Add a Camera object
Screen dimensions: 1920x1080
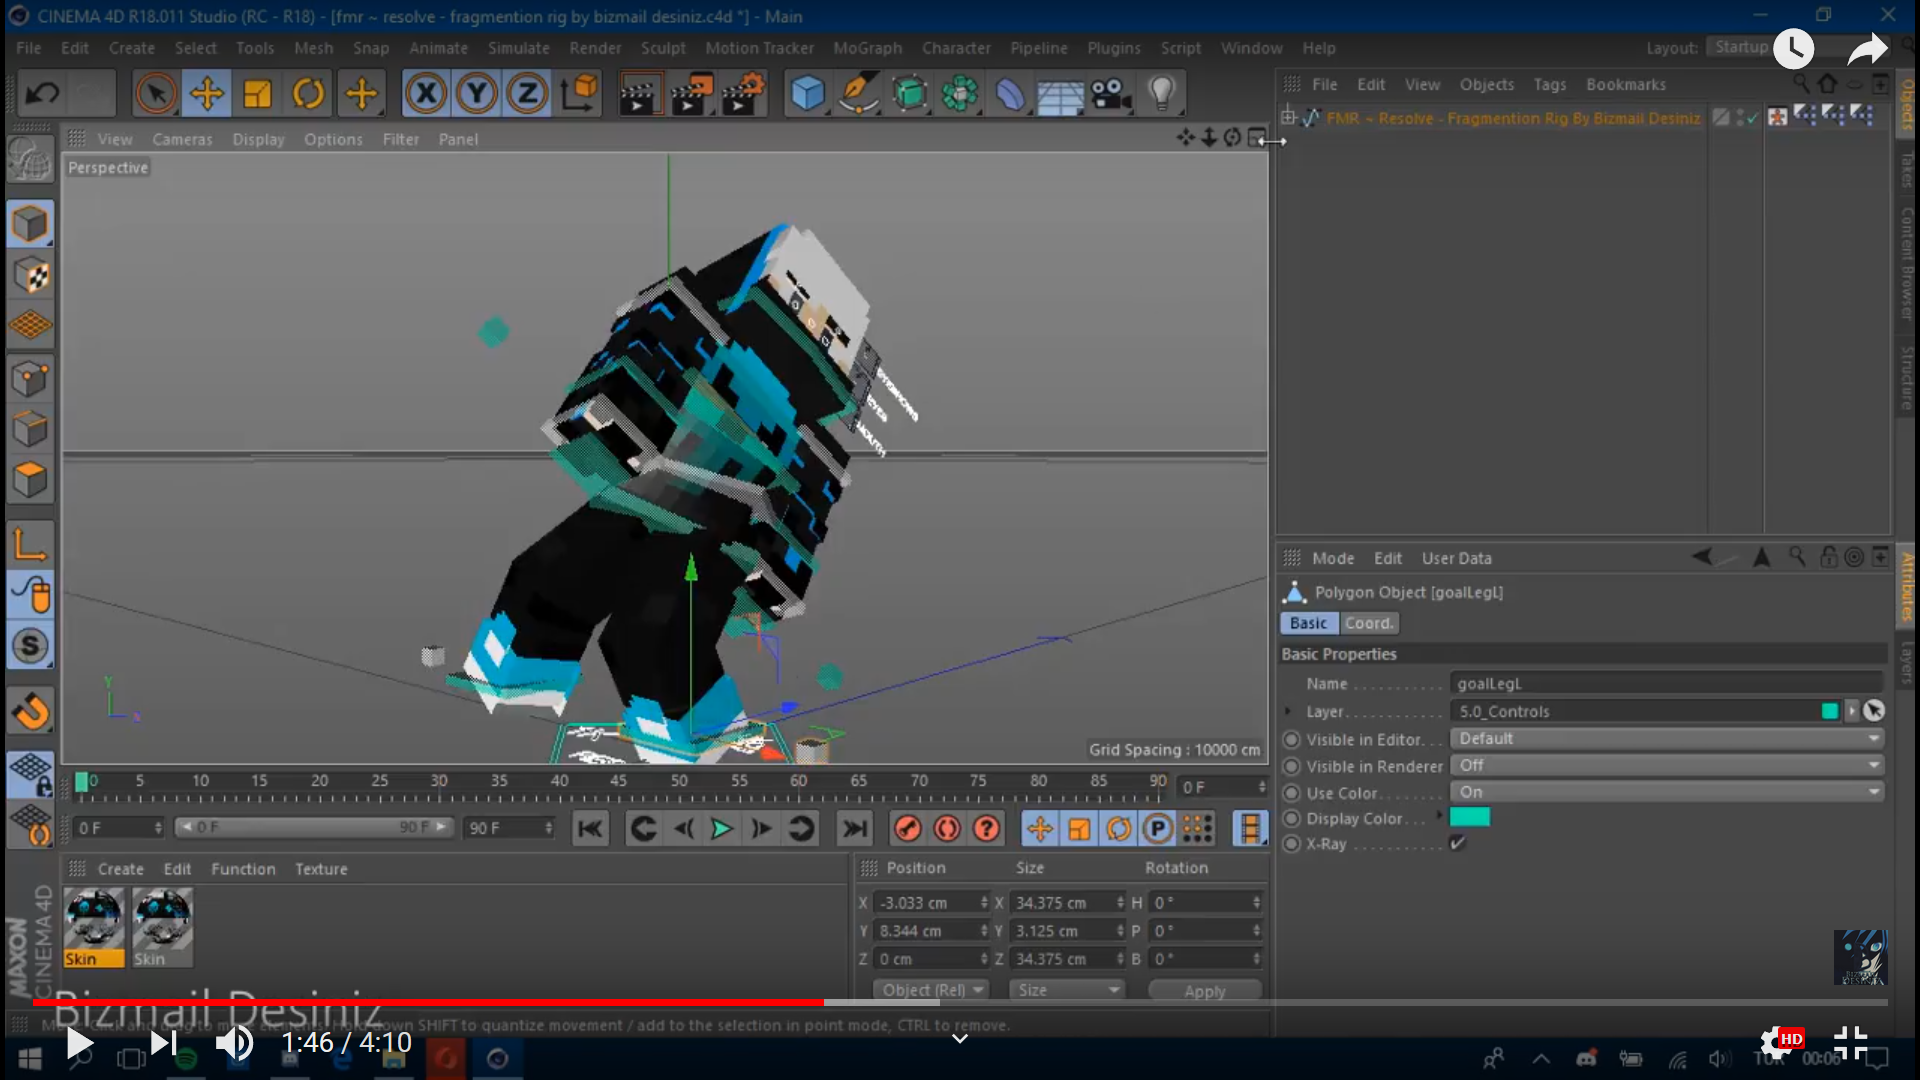(1111, 94)
